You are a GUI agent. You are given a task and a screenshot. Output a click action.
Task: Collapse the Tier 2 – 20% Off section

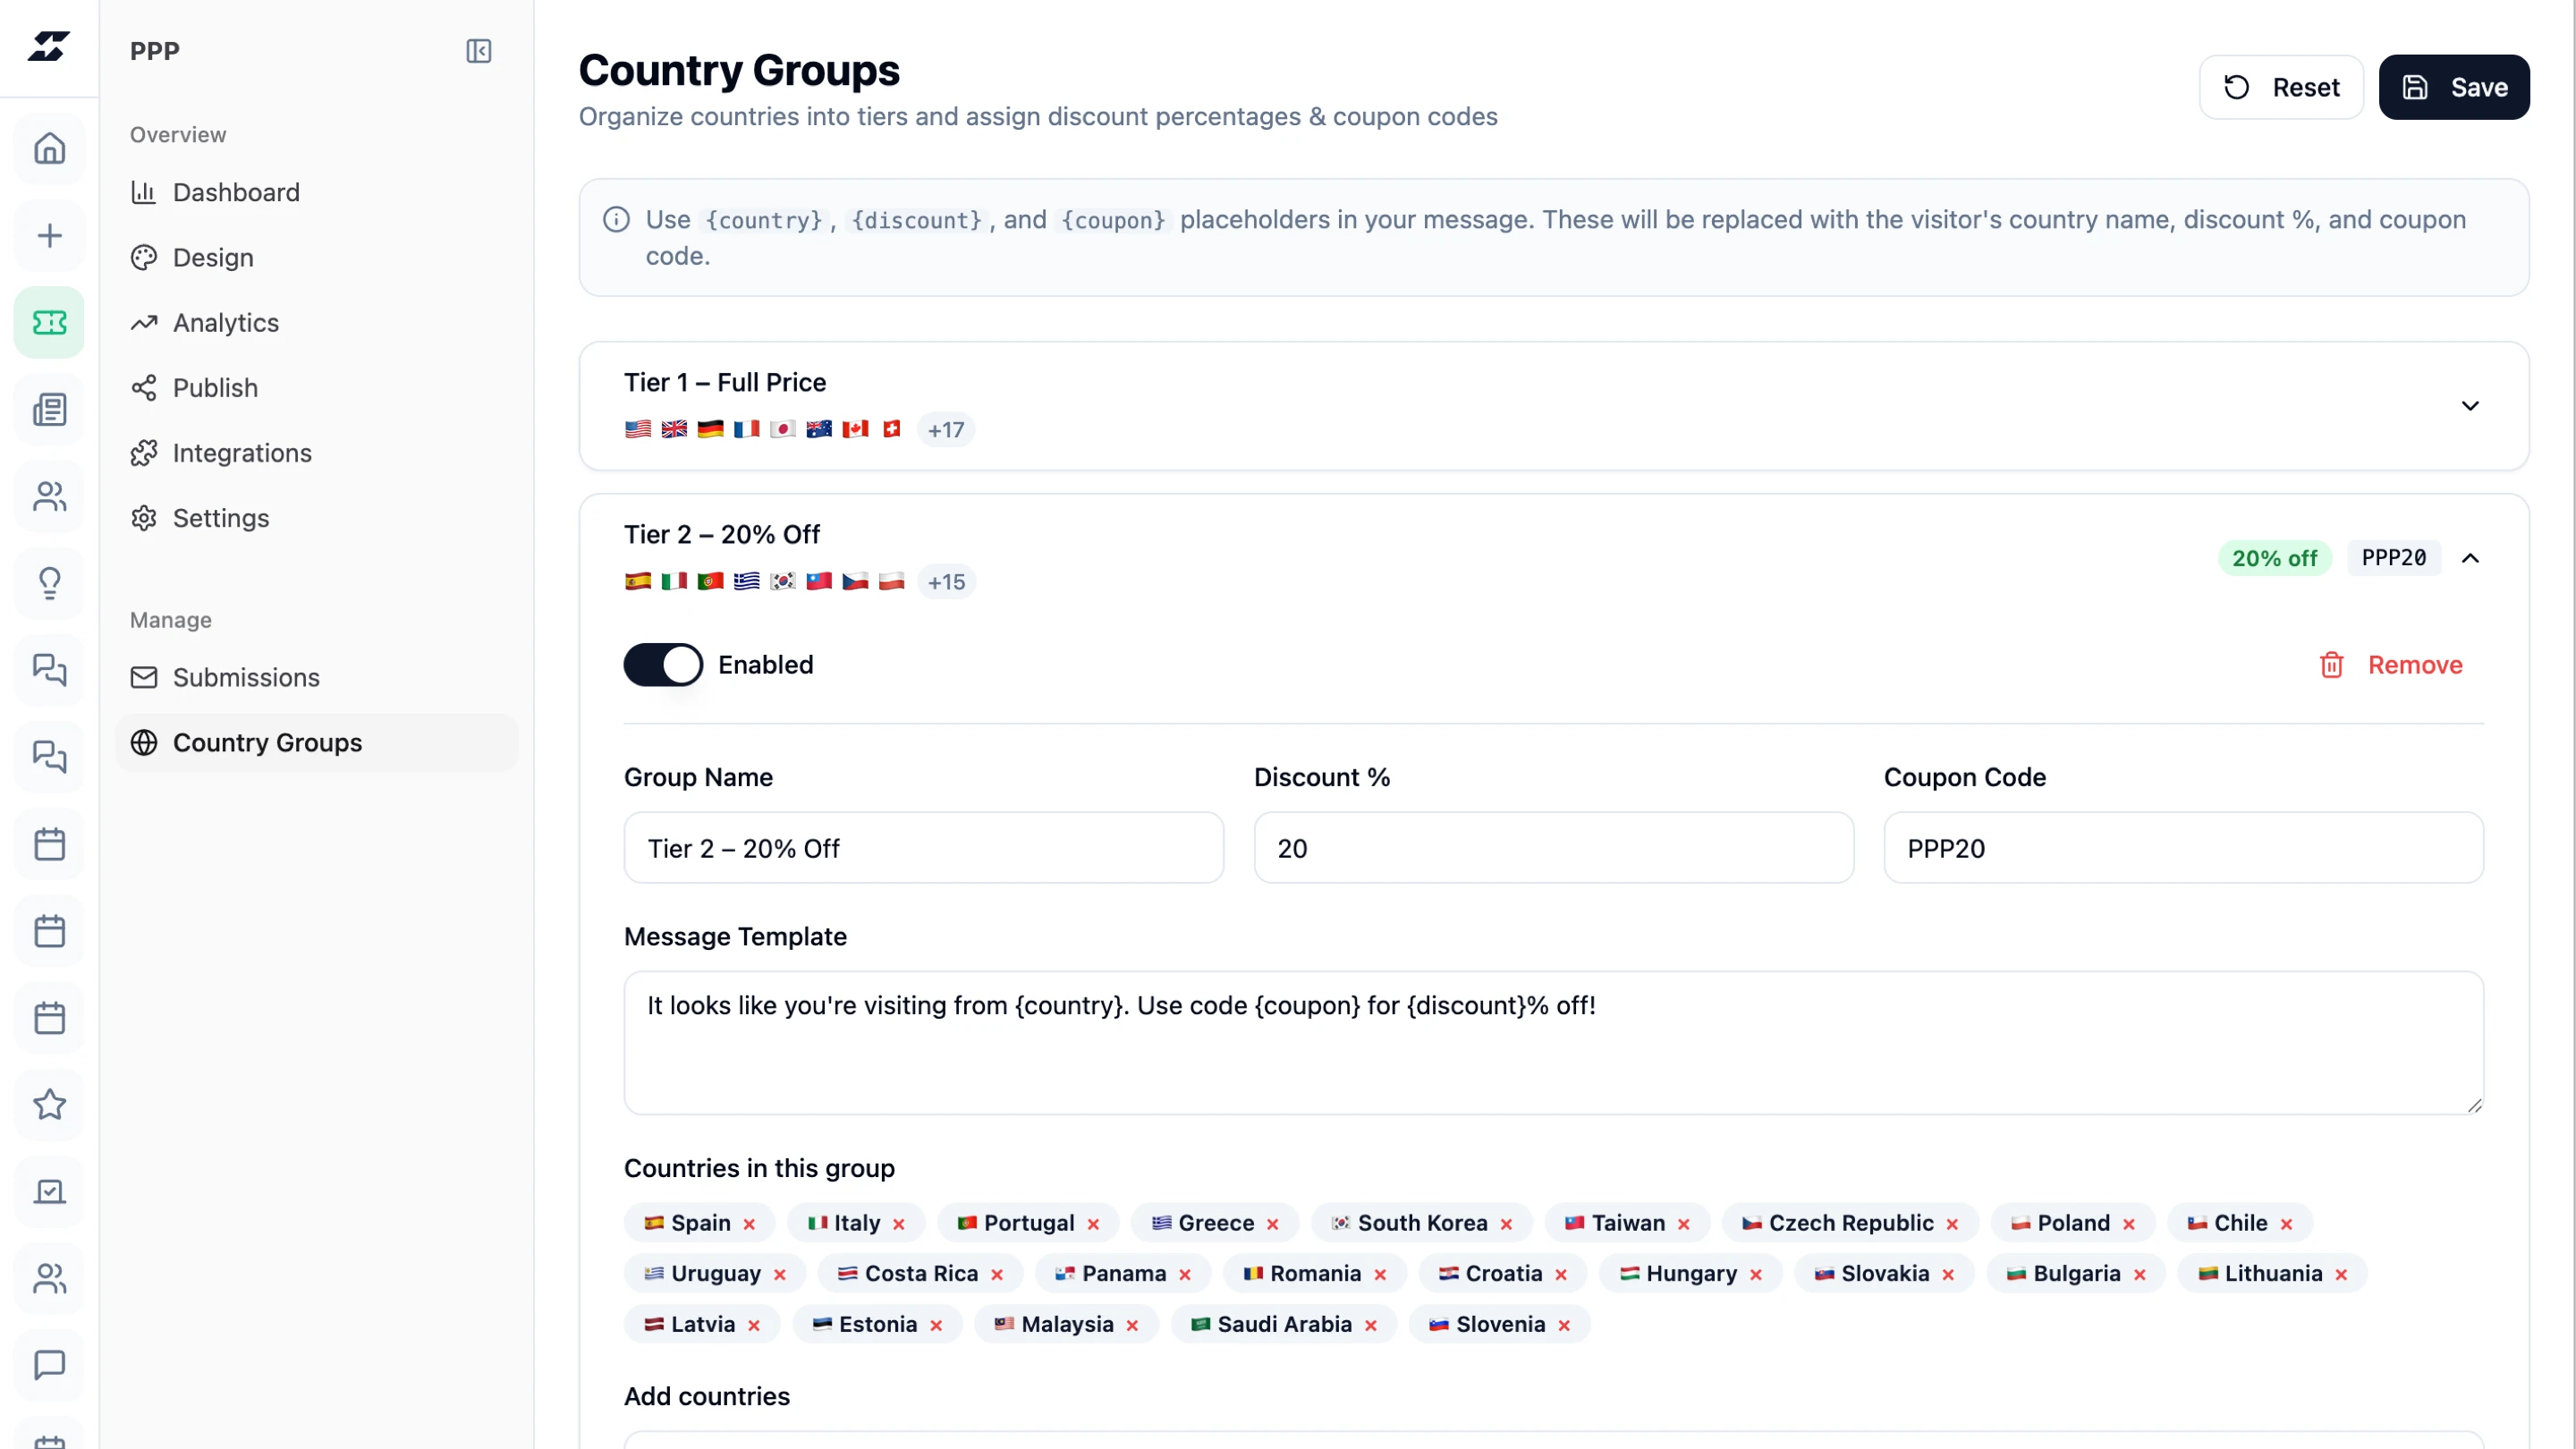2470,558
